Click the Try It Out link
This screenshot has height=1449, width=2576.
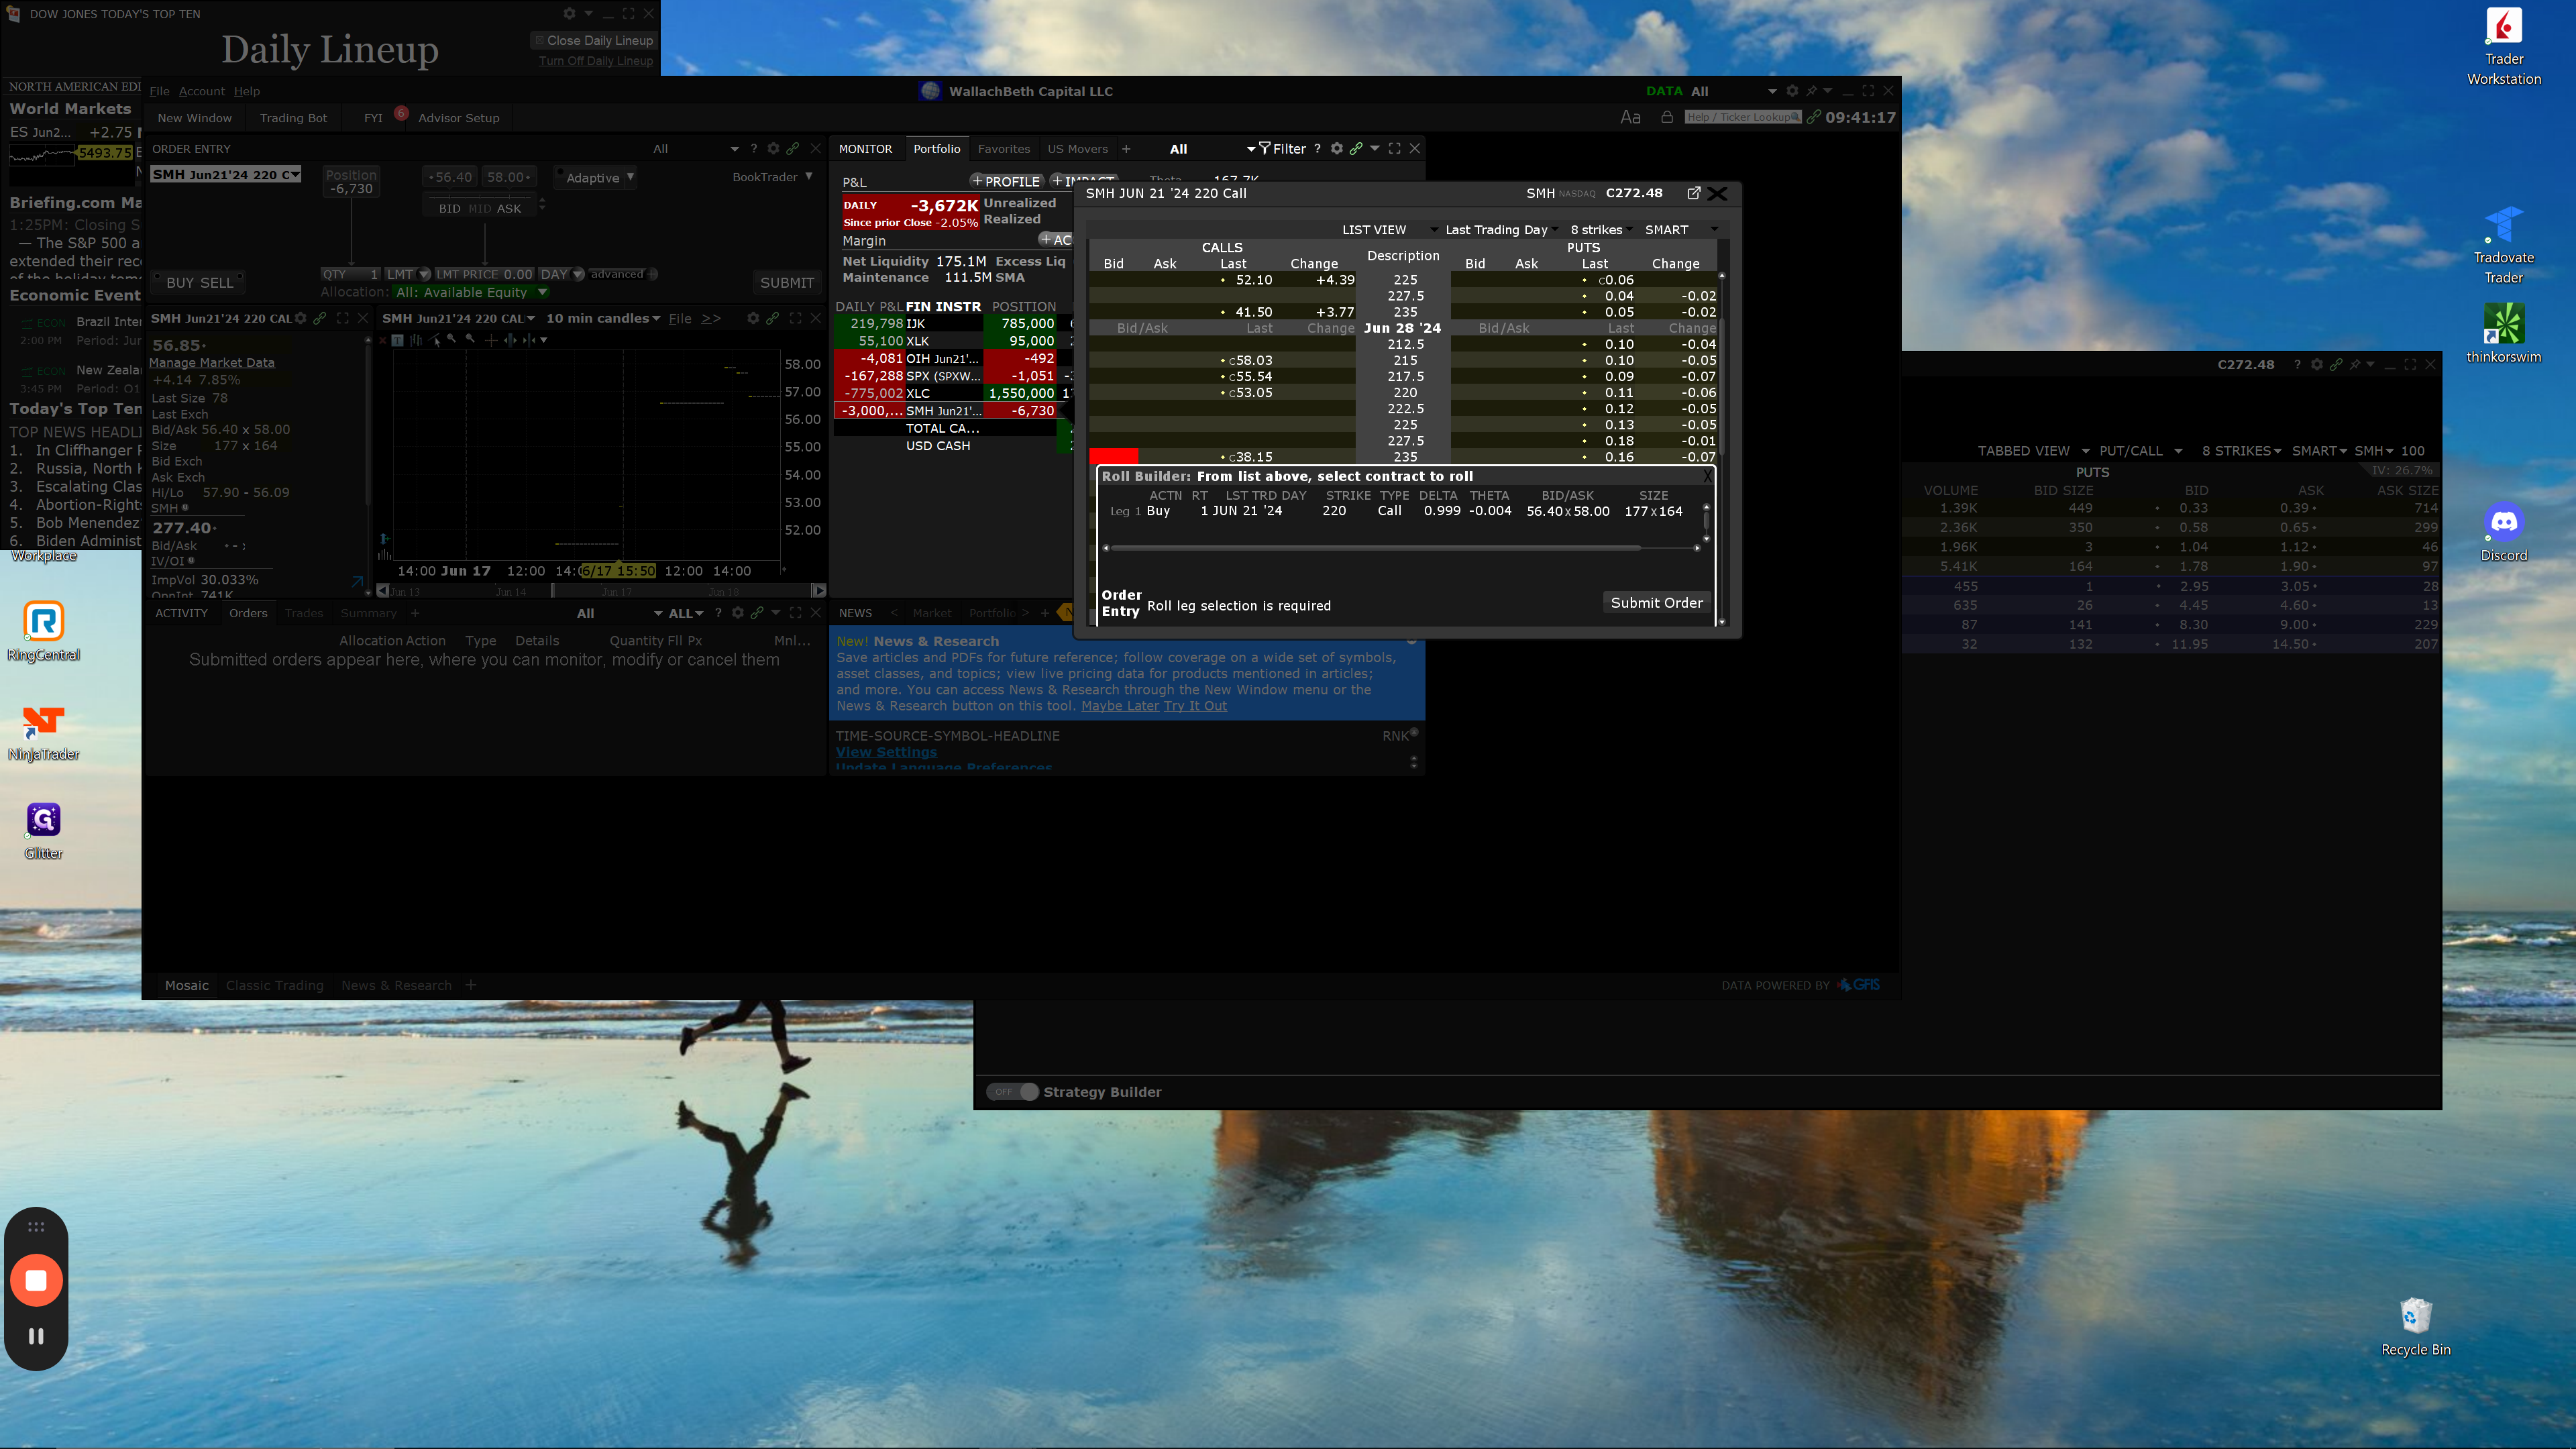[1195, 706]
